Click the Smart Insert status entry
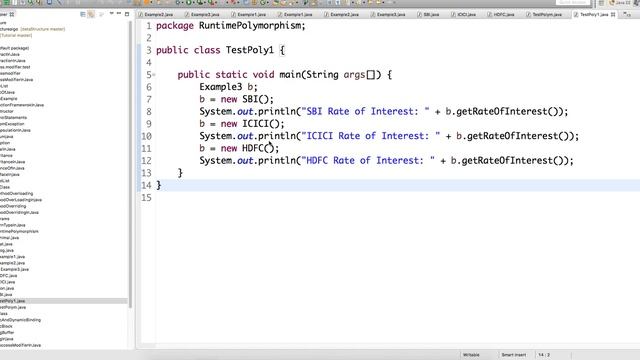The height and width of the screenshot is (360, 640). click(513, 355)
